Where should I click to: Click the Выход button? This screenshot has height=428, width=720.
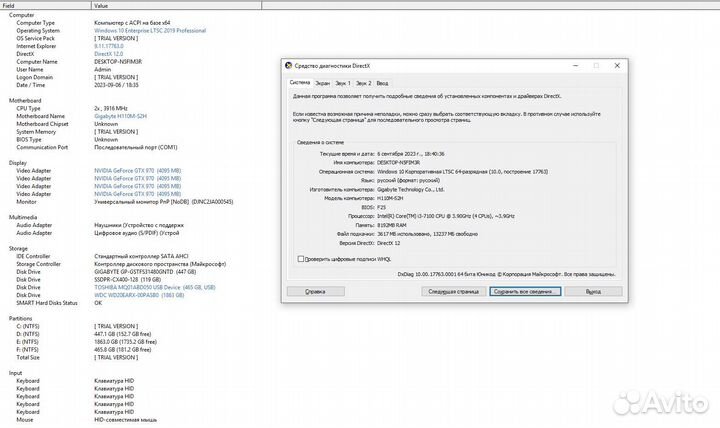[593, 292]
